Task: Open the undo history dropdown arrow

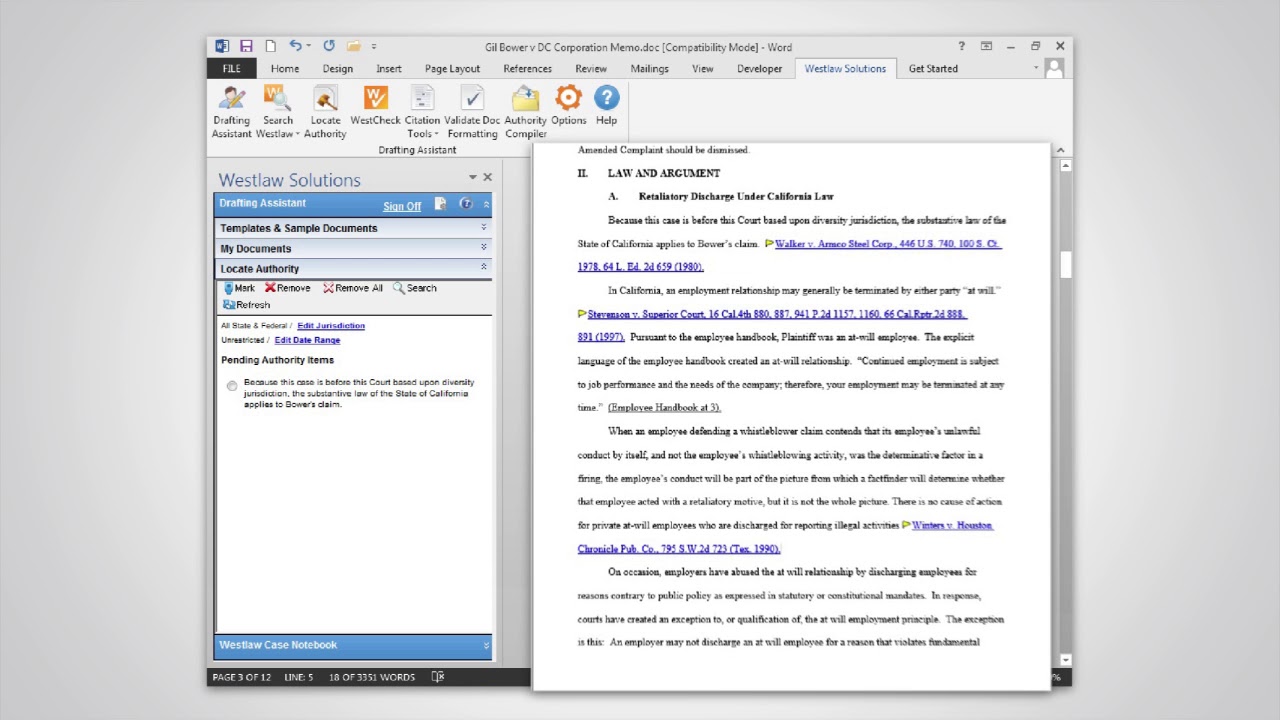Action: (309, 46)
